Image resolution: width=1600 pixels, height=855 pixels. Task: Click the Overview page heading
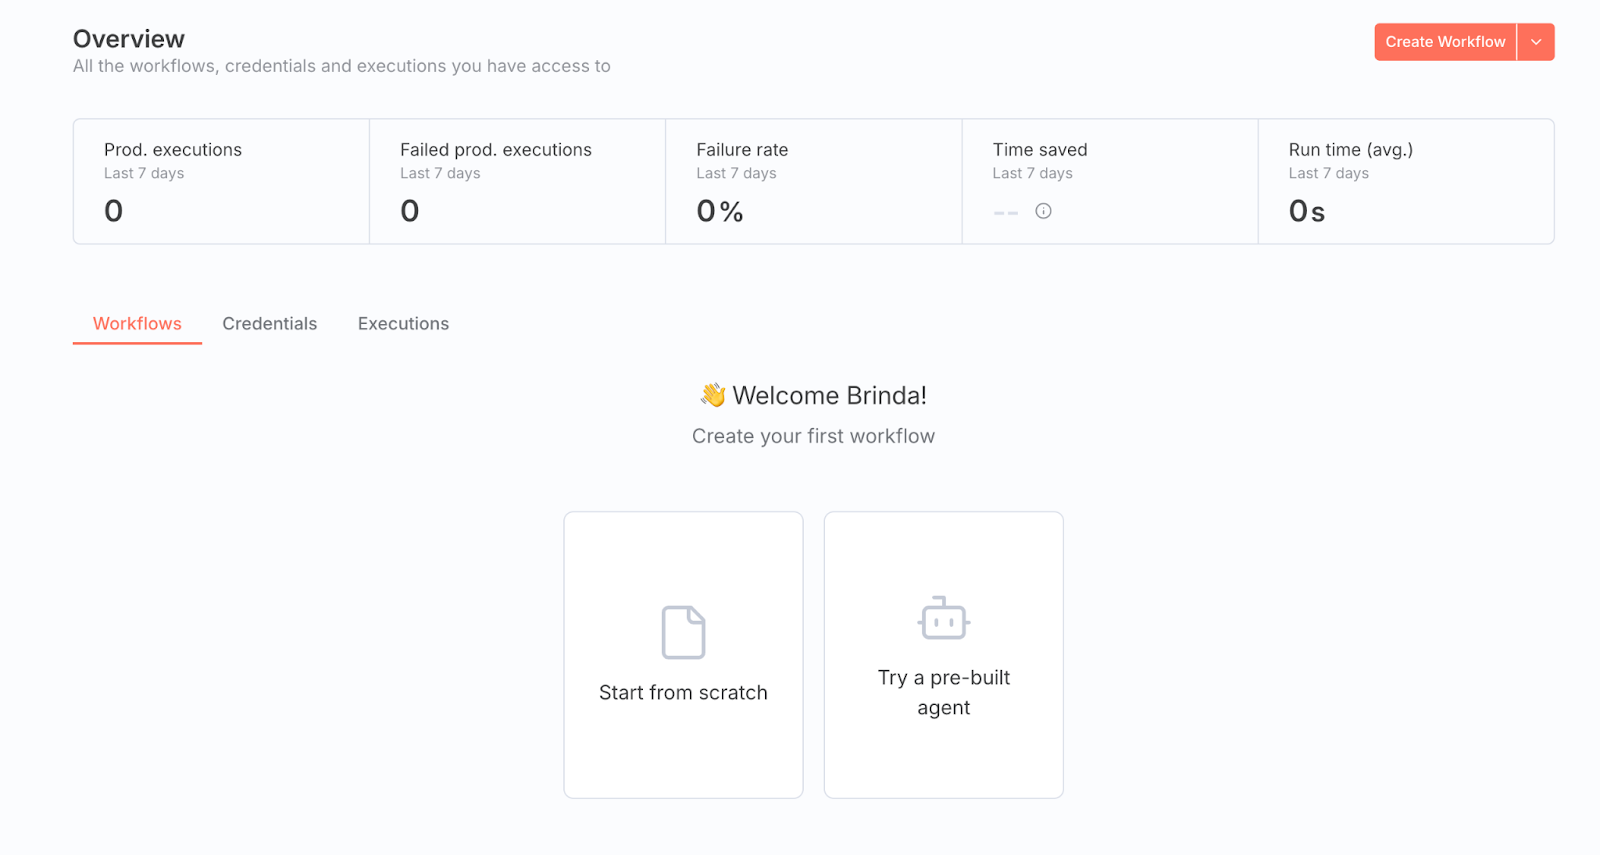click(129, 39)
